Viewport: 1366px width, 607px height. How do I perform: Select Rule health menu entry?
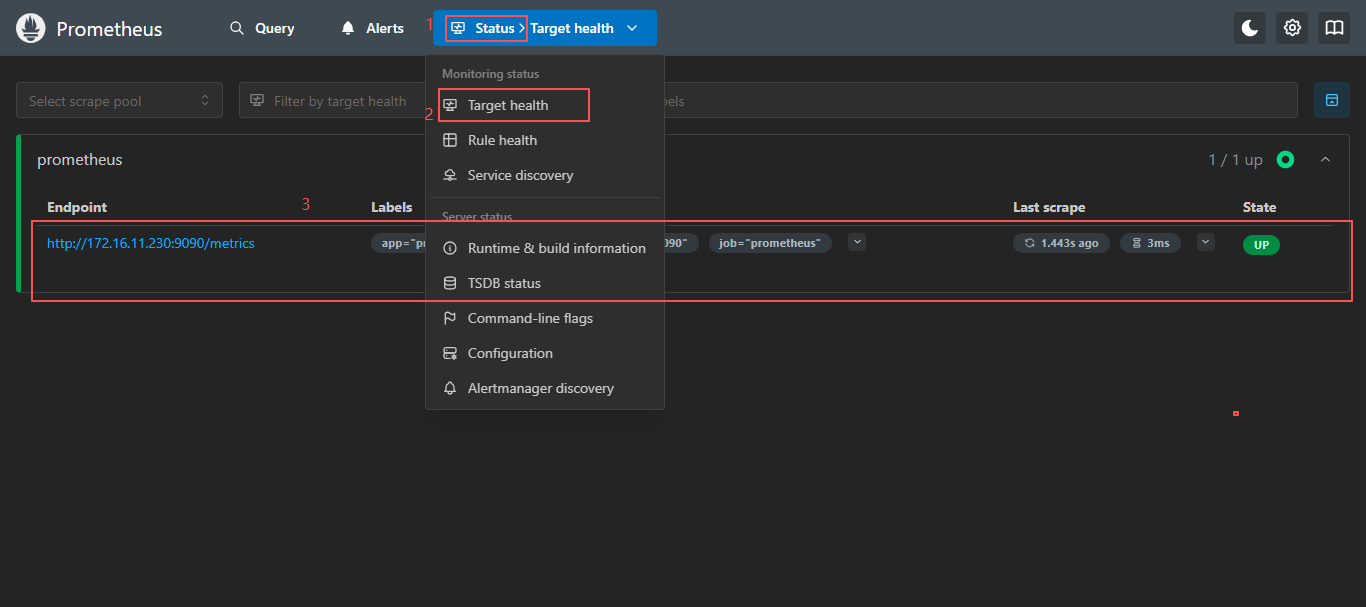pos(502,140)
